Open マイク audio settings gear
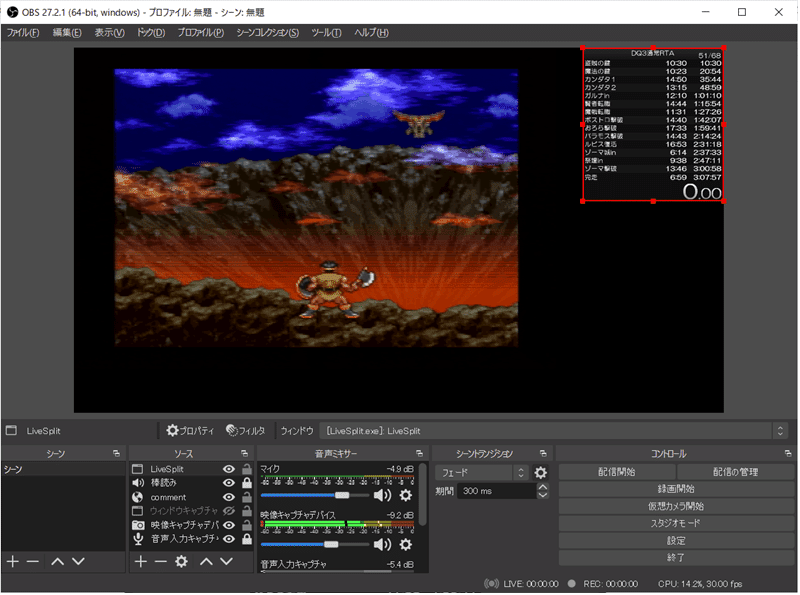Screen dimensions: 800x595 (x=406, y=496)
